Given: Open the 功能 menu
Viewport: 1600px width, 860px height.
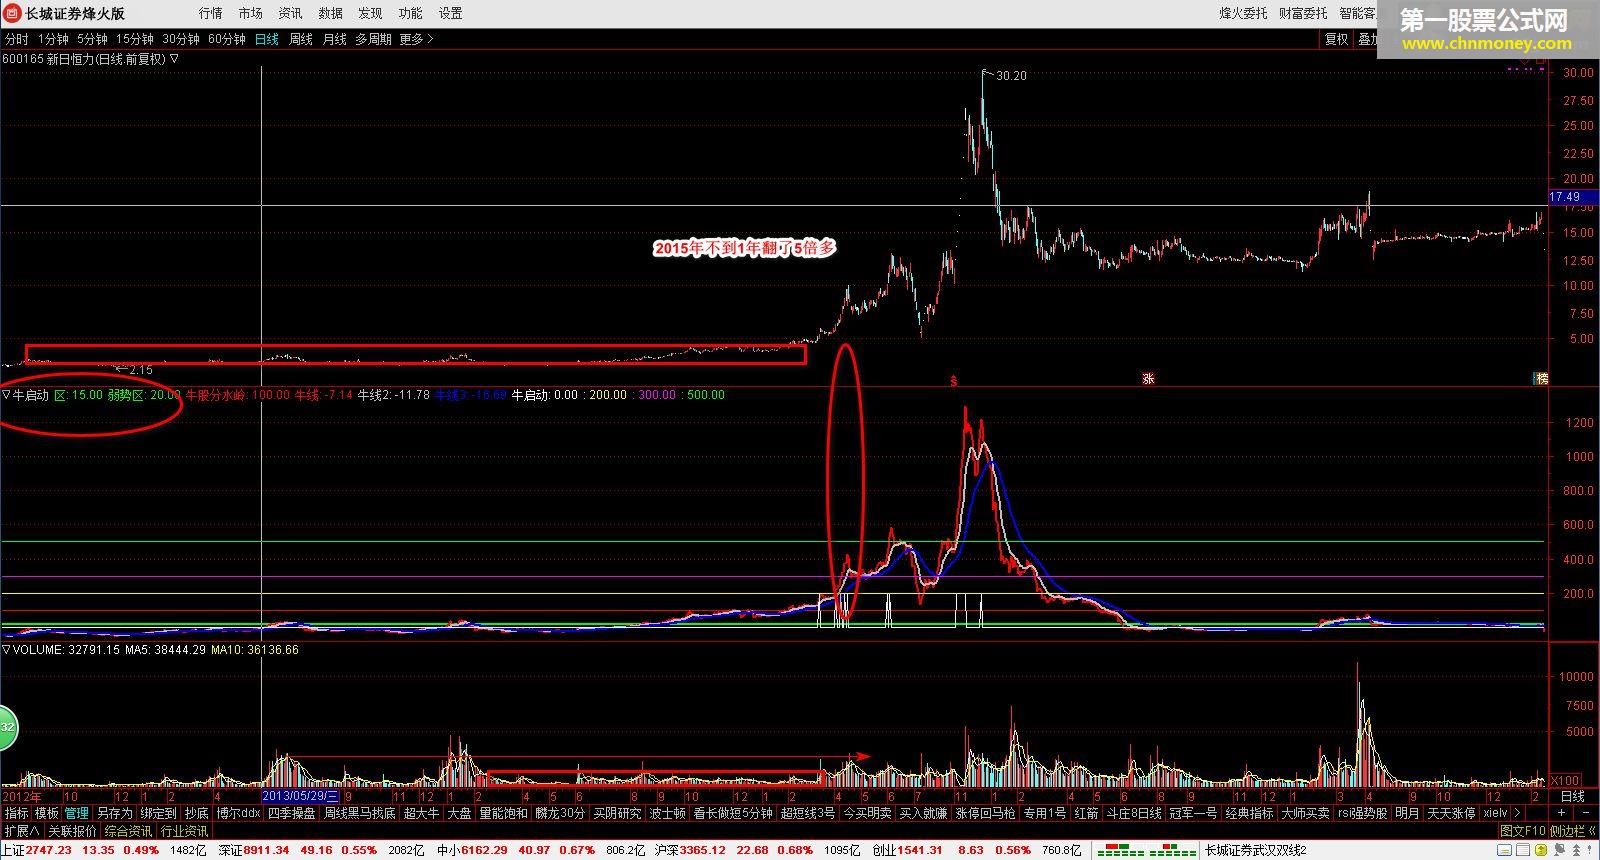Looking at the screenshot, I should pyautogui.click(x=410, y=13).
